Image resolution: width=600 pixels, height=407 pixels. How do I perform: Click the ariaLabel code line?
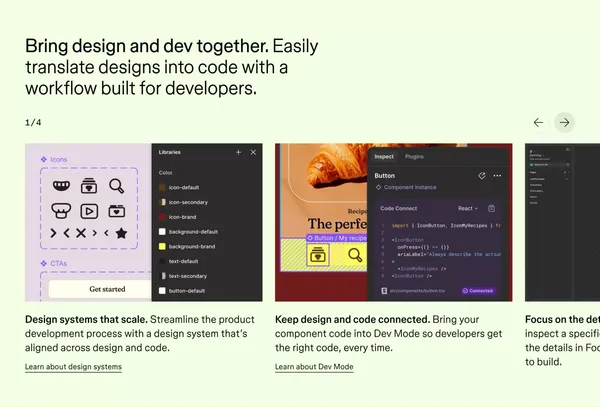449,254
